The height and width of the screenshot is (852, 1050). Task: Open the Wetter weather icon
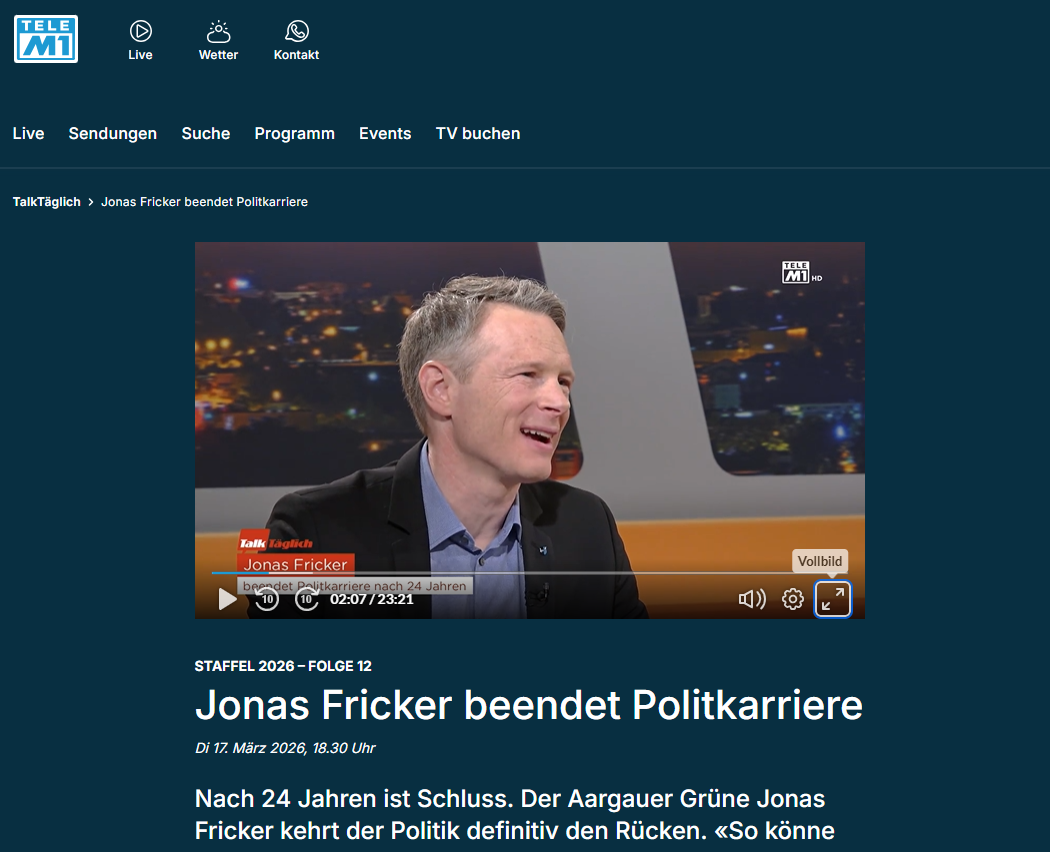click(218, 31)
